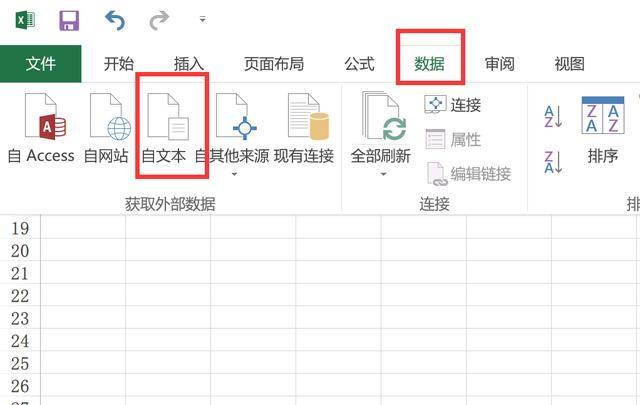
Task: Select row header 26
Action: pos(20,386)
